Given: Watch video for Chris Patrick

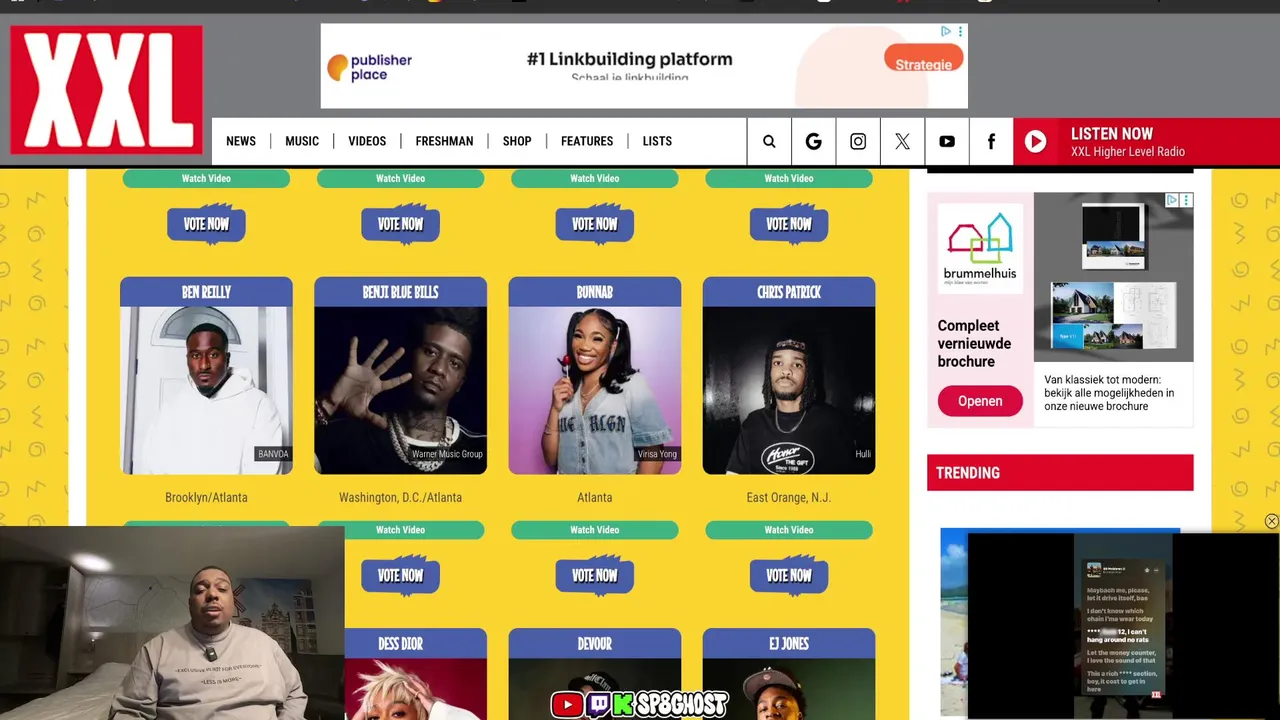Looking at the screenshot, I should coord(789,530).
